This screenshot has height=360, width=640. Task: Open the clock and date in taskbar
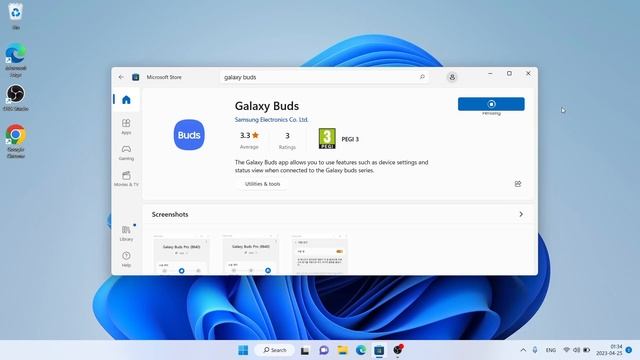610,350
